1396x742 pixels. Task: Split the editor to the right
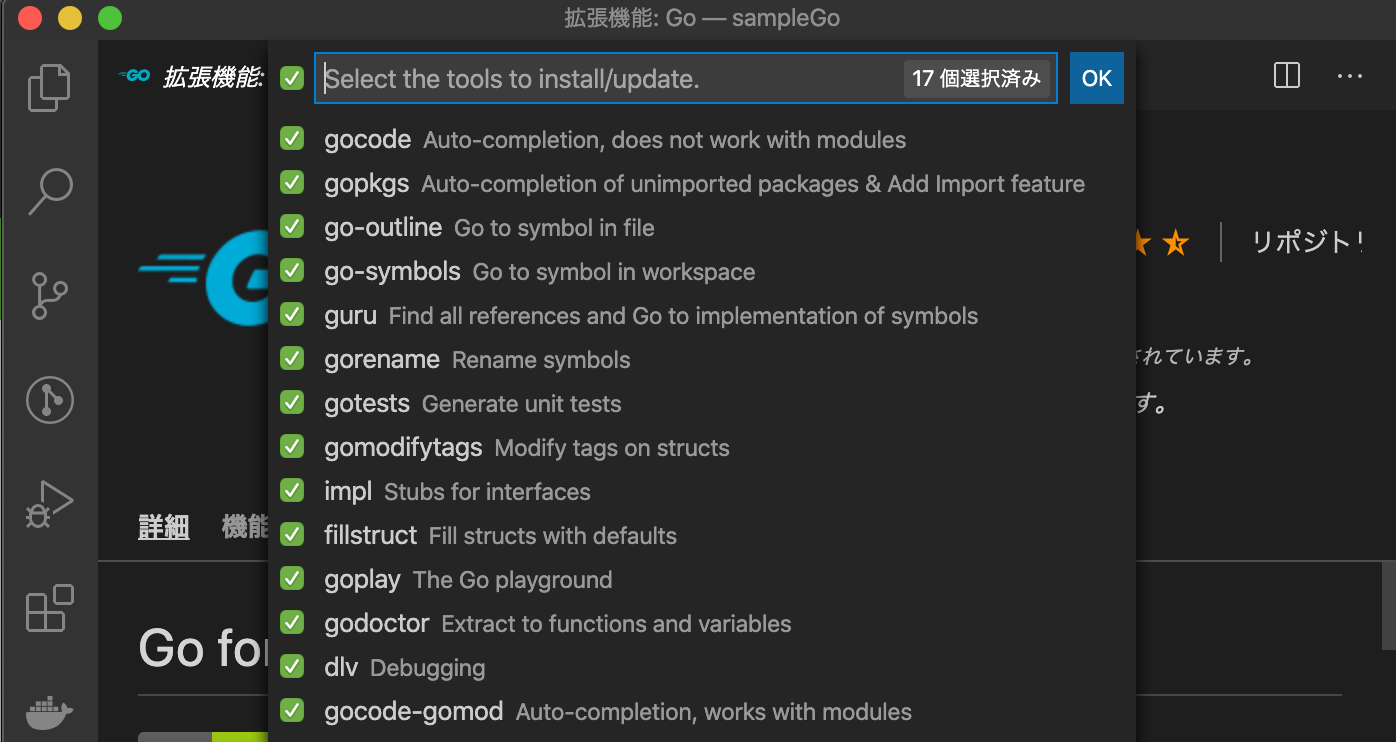tap(1287, 76)
